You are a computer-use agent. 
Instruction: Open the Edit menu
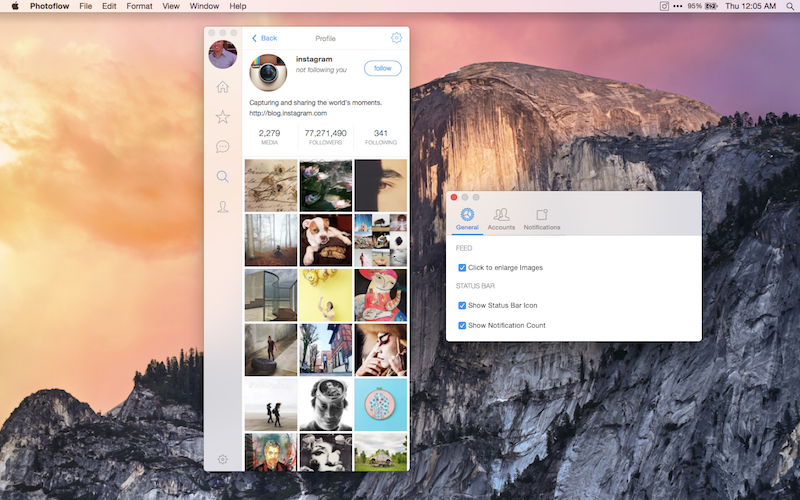coord(109,6)
